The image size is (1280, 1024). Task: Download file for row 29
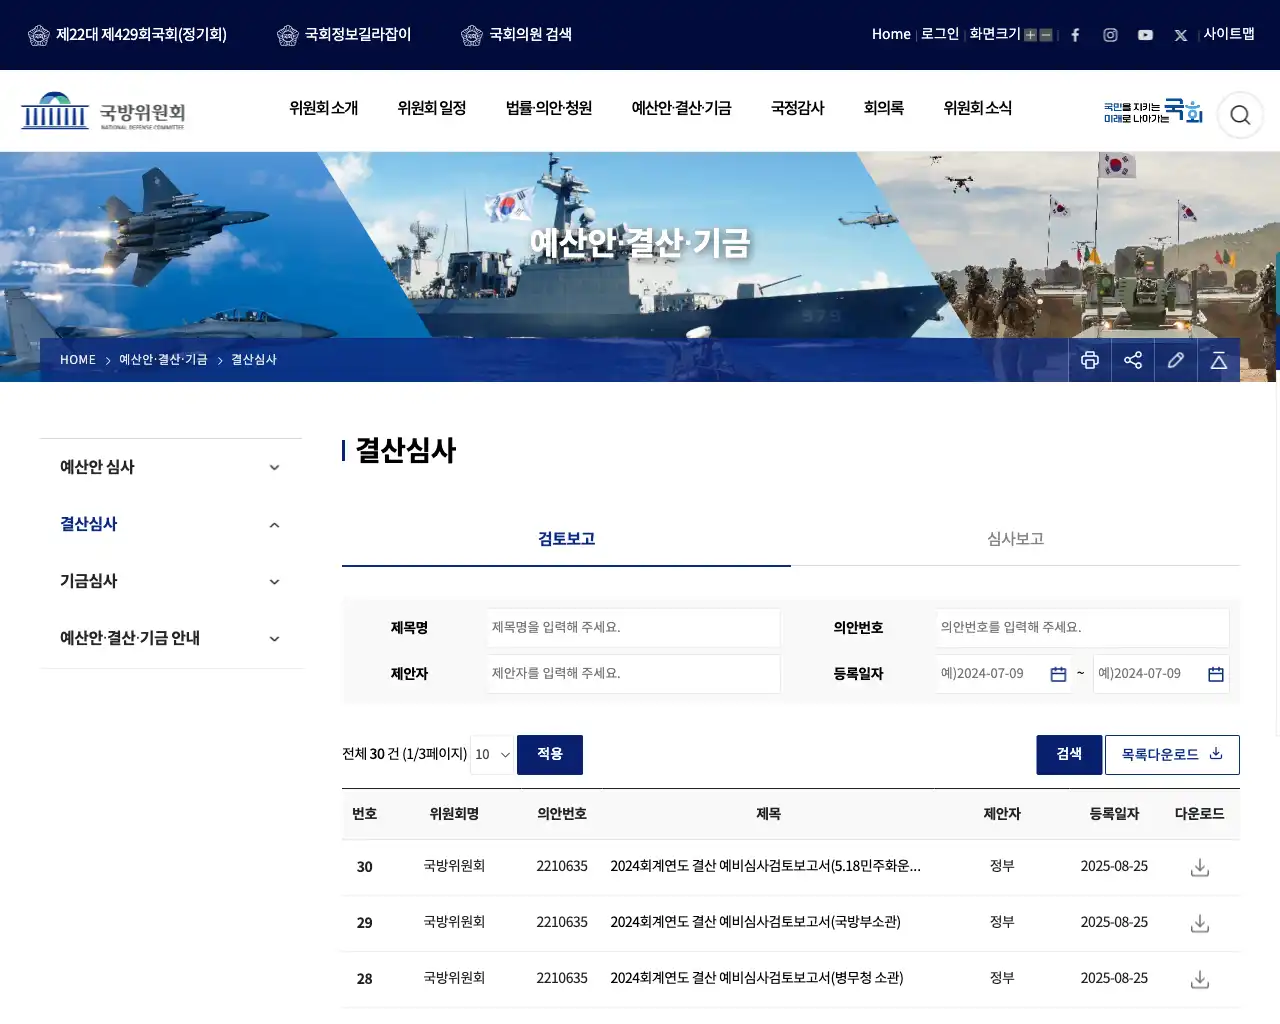1200,923
